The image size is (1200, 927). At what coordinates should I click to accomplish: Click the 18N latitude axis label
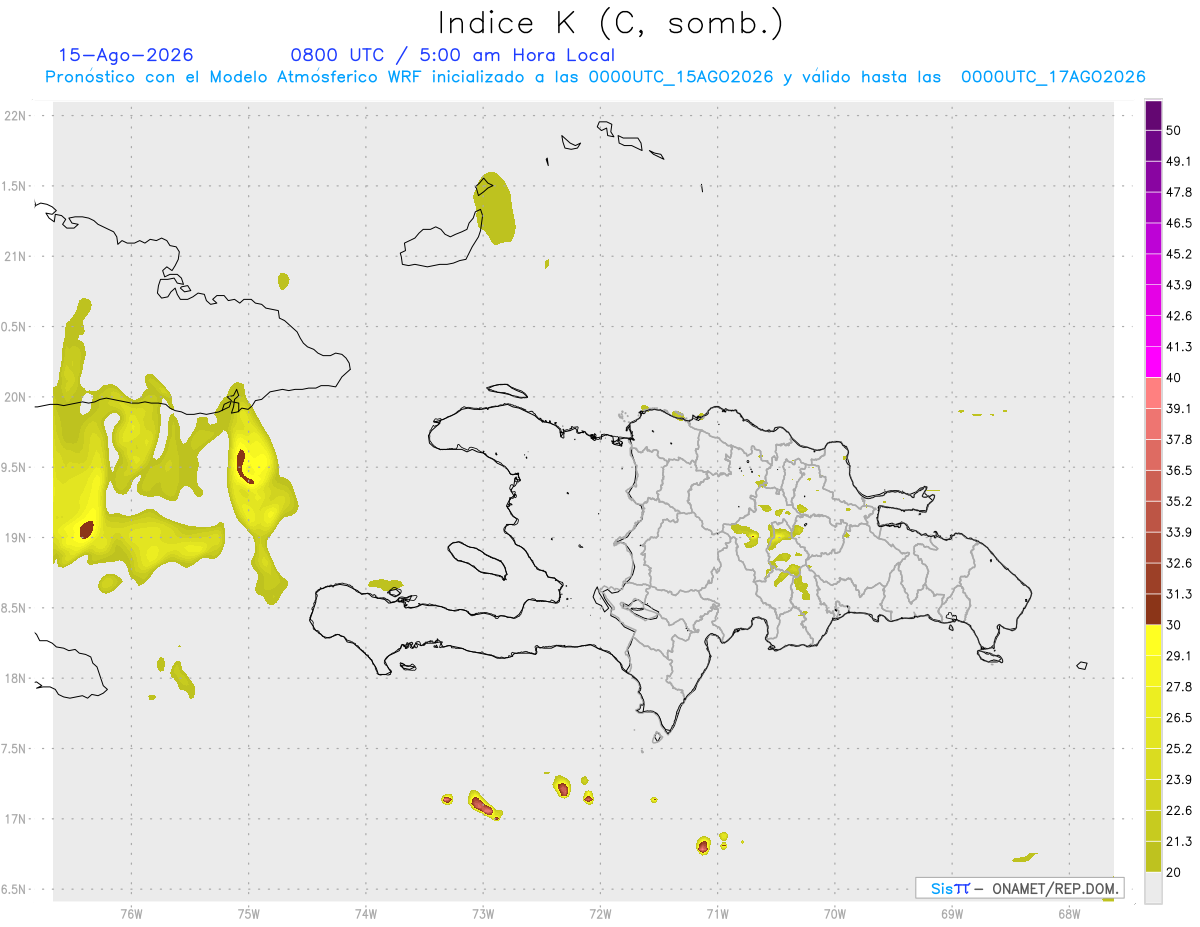16,678
